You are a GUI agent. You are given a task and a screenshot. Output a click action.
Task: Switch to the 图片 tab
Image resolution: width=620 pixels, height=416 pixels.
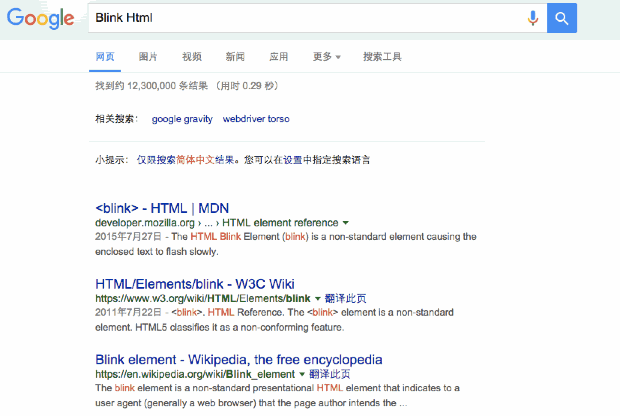(148, 57)
